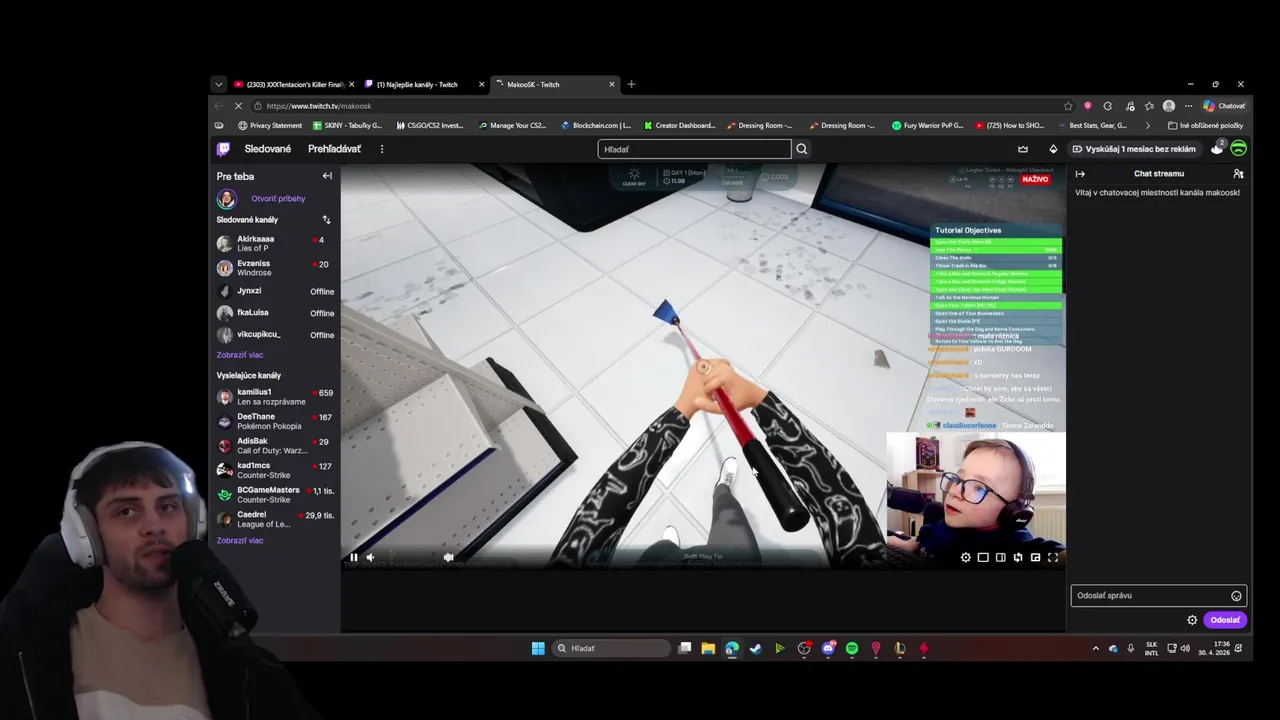This screenshot has width=1280, height=720.
Task: Open chat community users icon
Action: point(1238,174)
